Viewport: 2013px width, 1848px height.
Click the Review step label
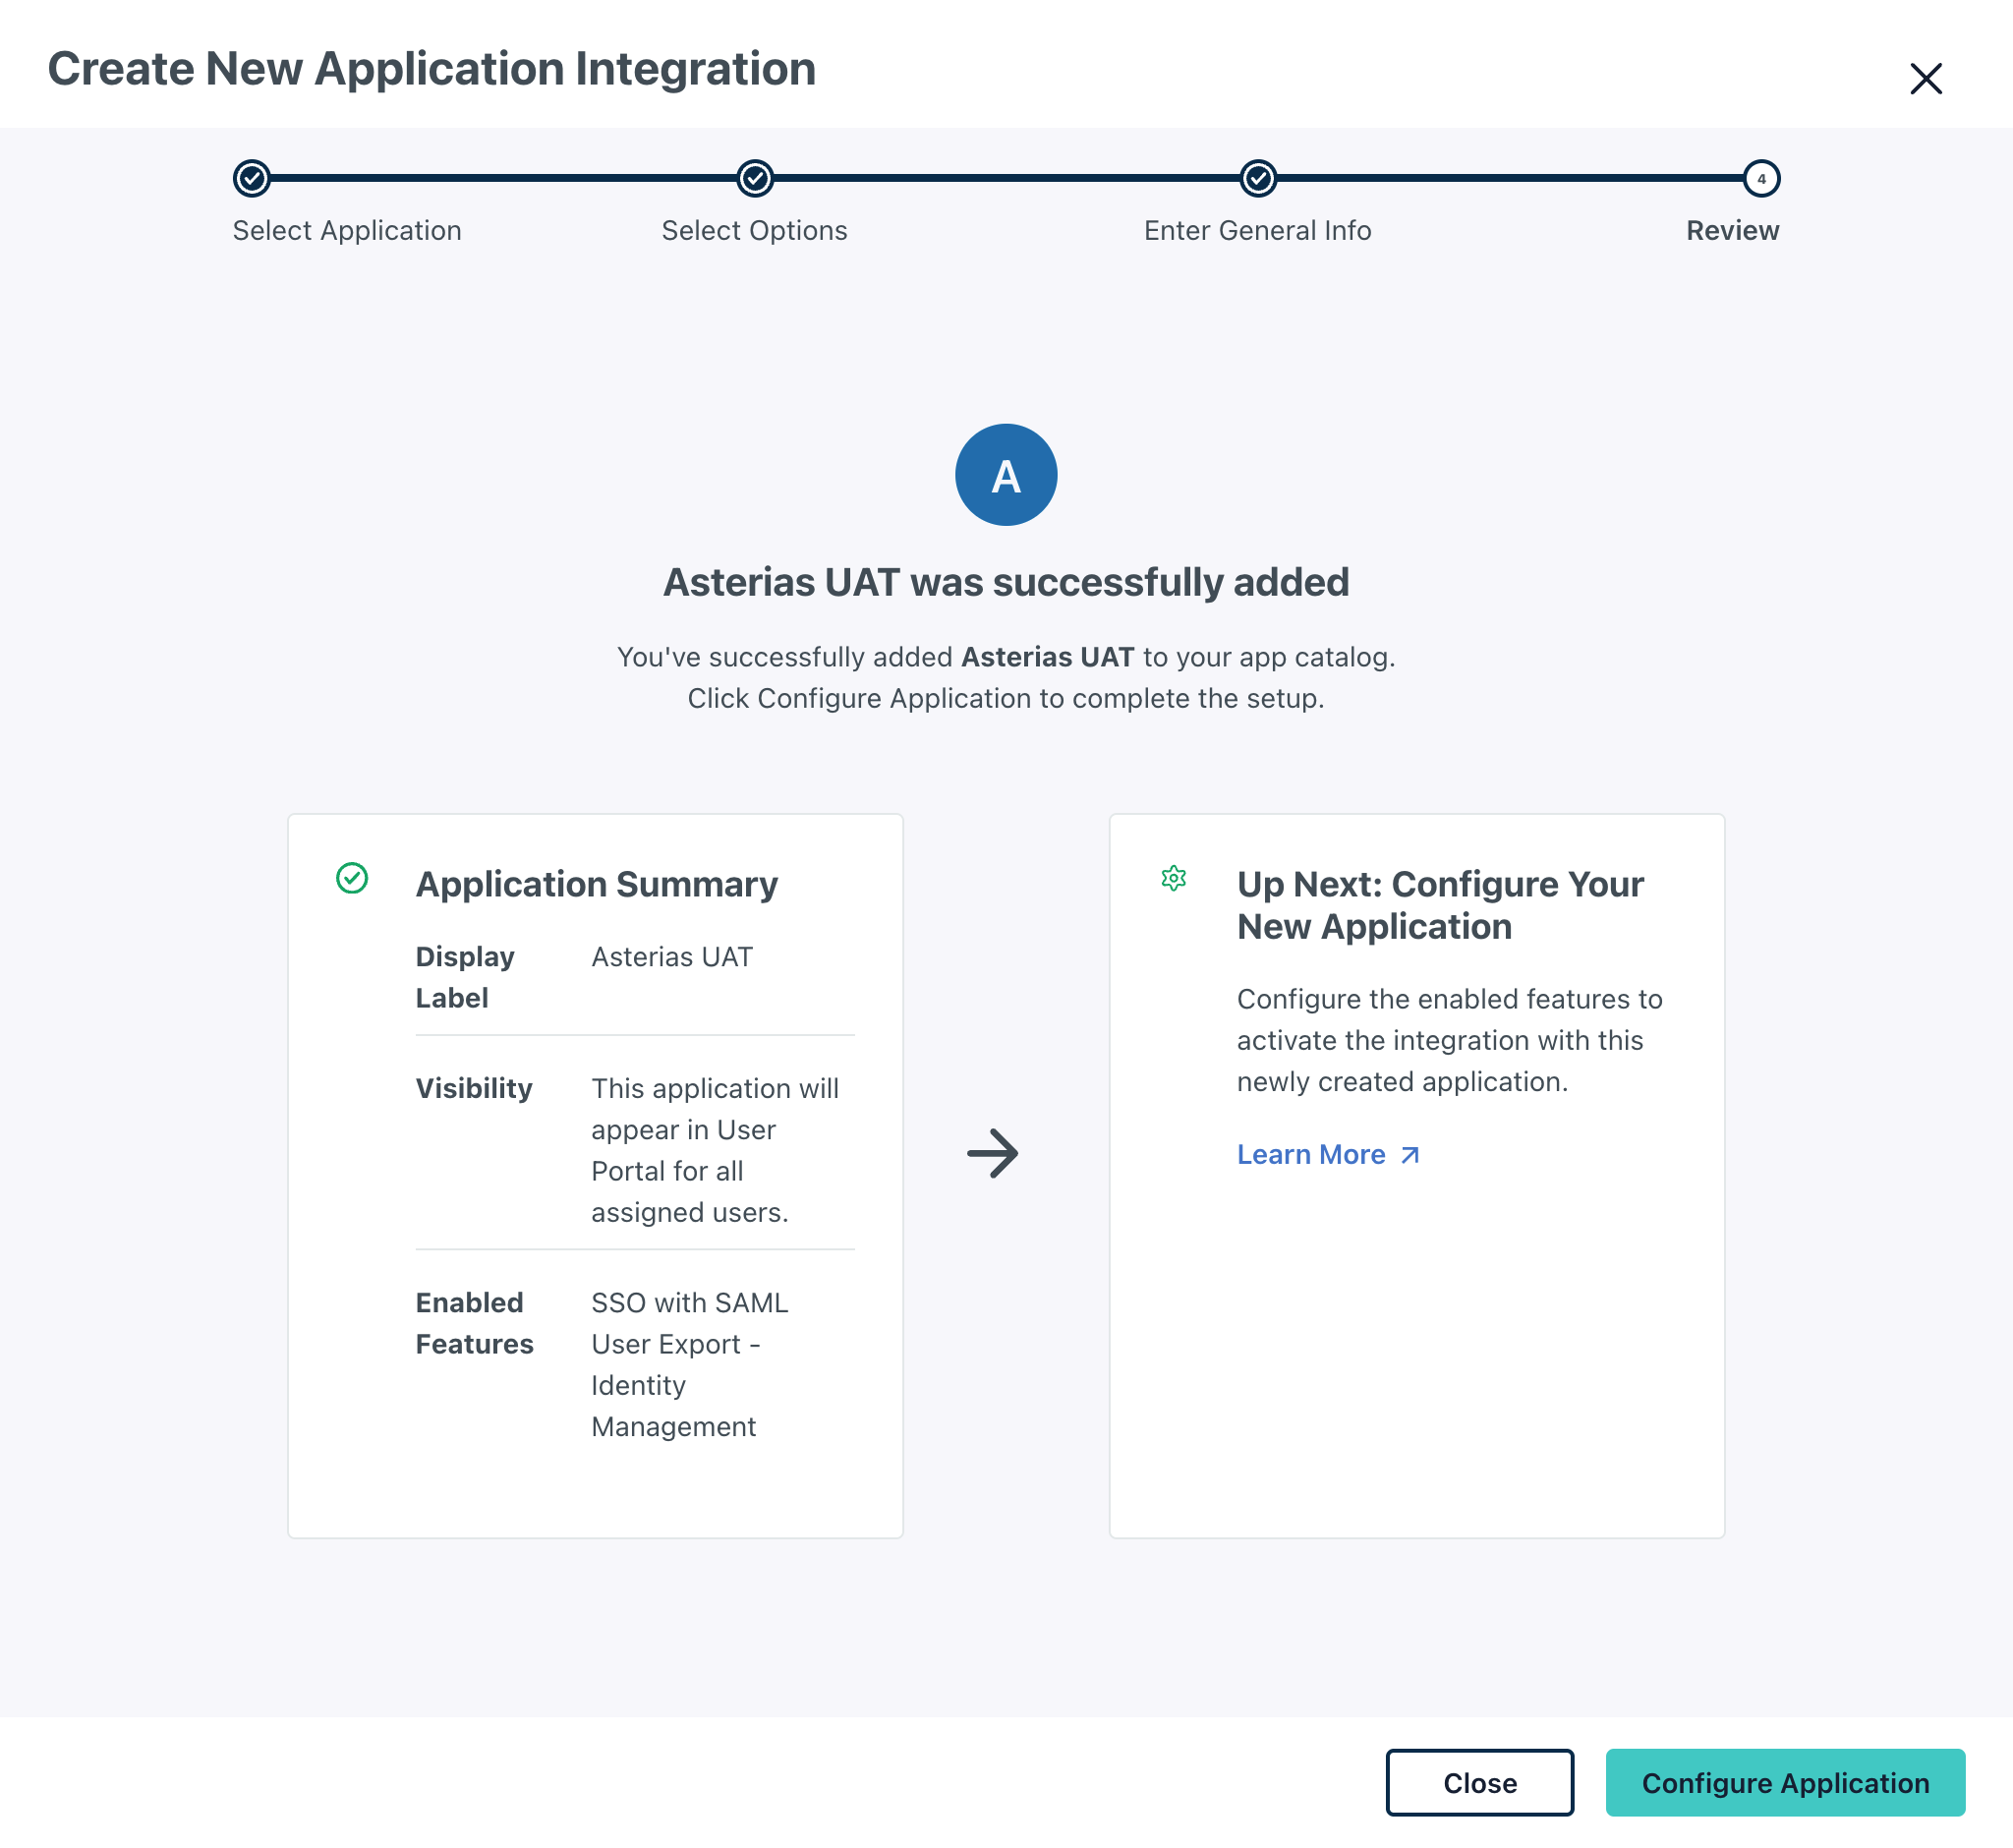tap(1732, 230)
